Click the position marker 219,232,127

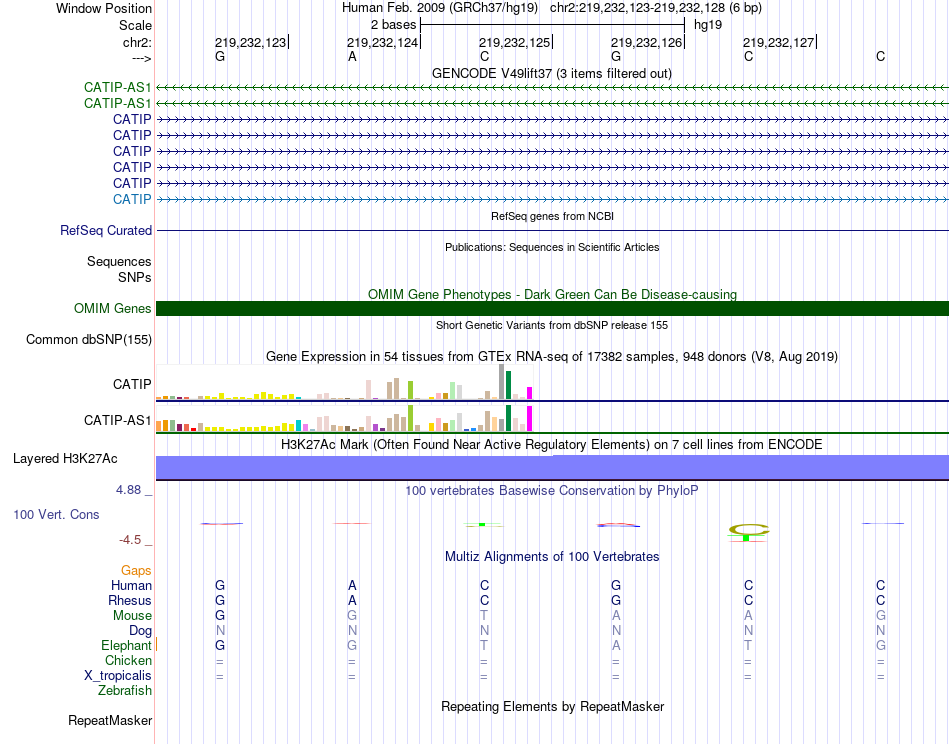pyautogui.click(x=779, y=42)
